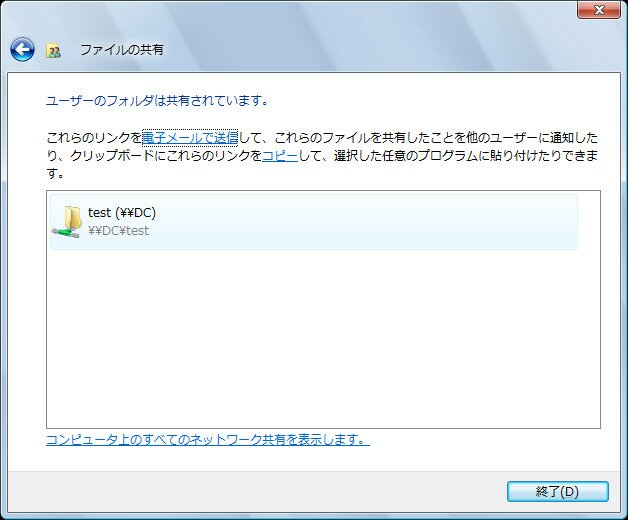Click the shared folder icon for test
This screenshot has width=628, height=520.
pos(68,221)
